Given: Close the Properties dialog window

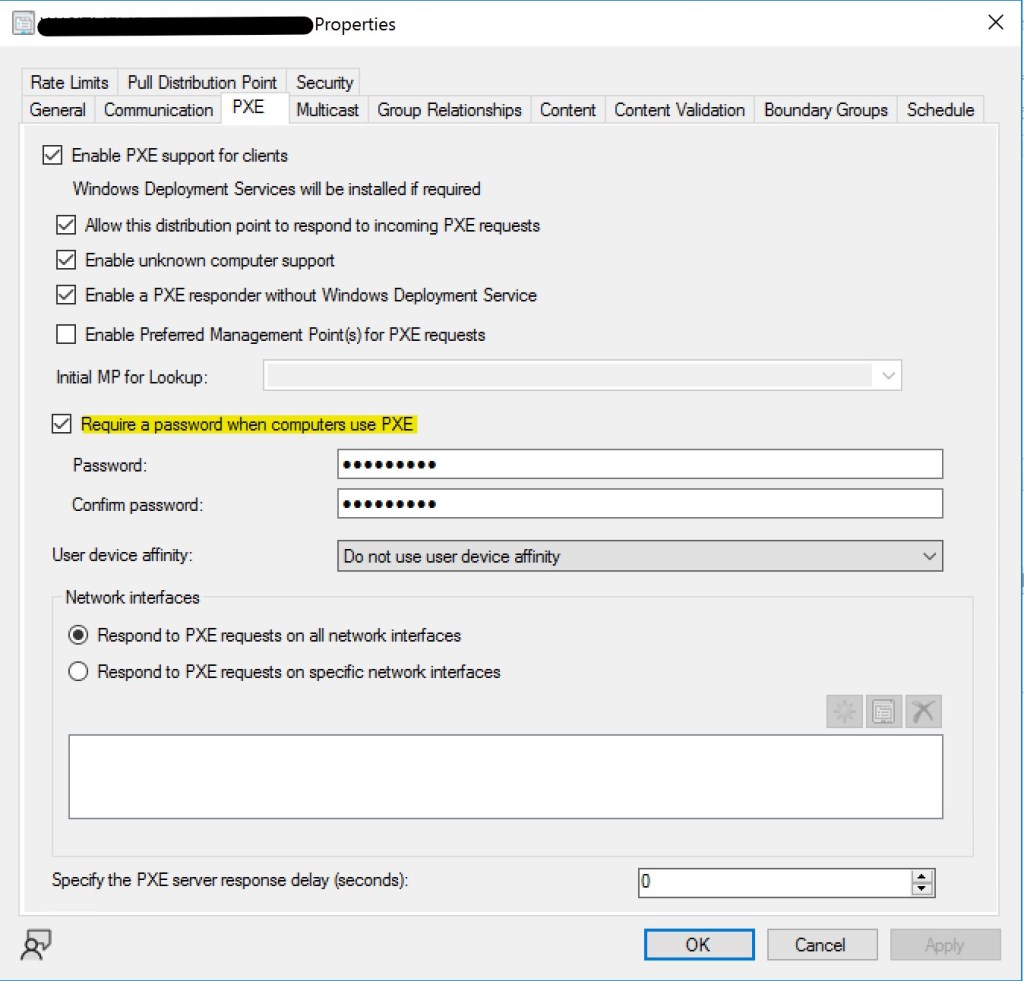Looking at the screenshot, I should coord(995,23).
